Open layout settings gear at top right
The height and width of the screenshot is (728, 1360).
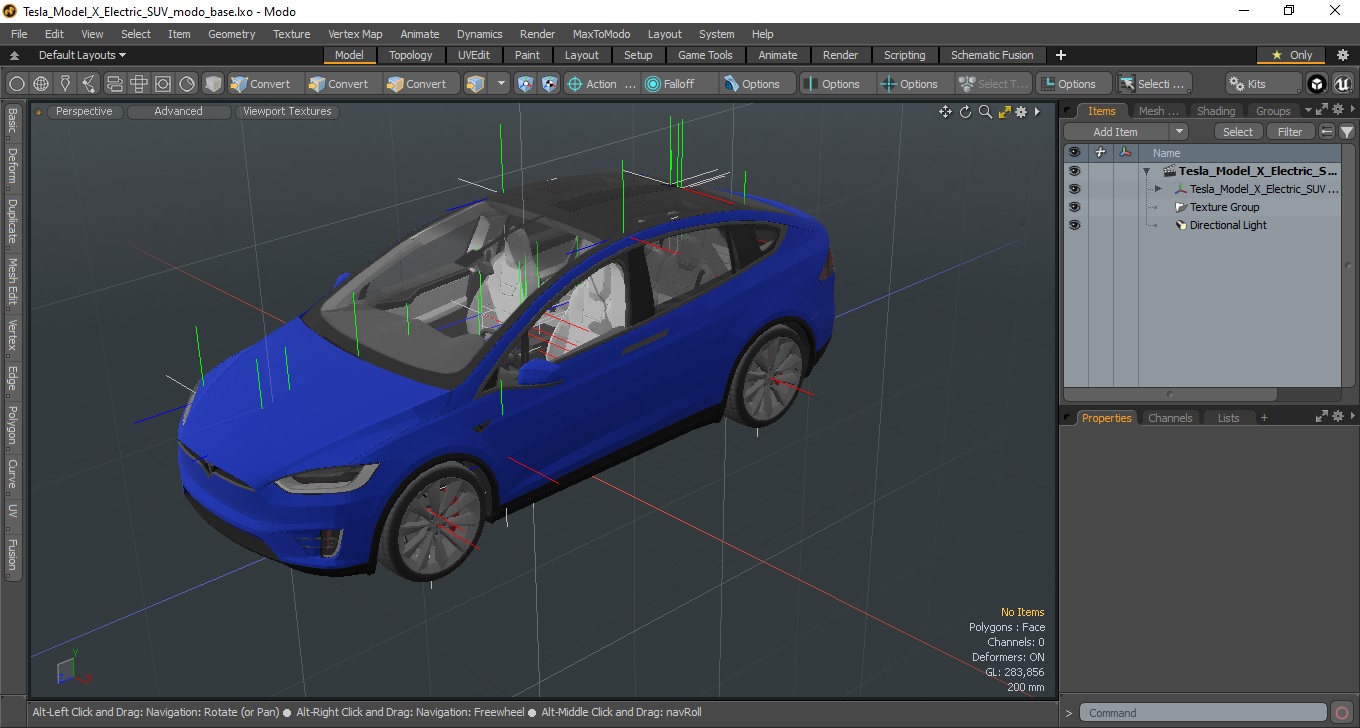click(1343, 55)
